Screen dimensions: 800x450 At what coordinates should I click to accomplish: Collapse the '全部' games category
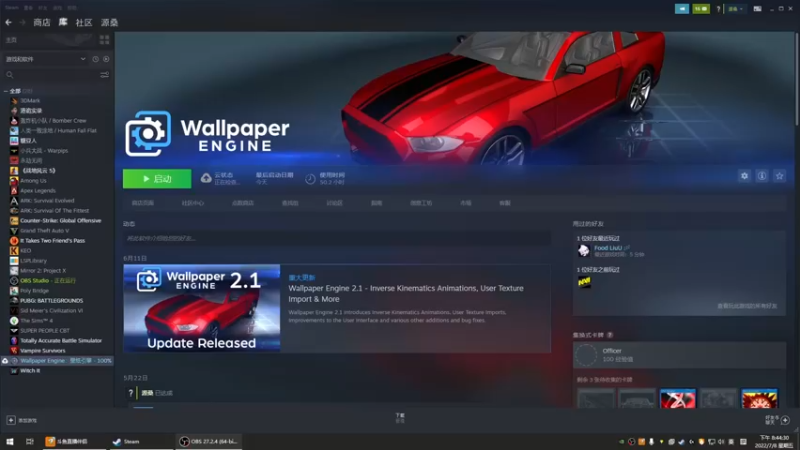[x=6, y=91]
